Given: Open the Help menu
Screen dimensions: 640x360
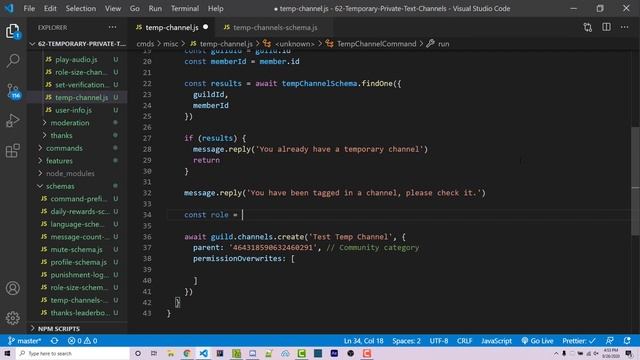Looking at the screenshot, I should [x=216, y=8].
